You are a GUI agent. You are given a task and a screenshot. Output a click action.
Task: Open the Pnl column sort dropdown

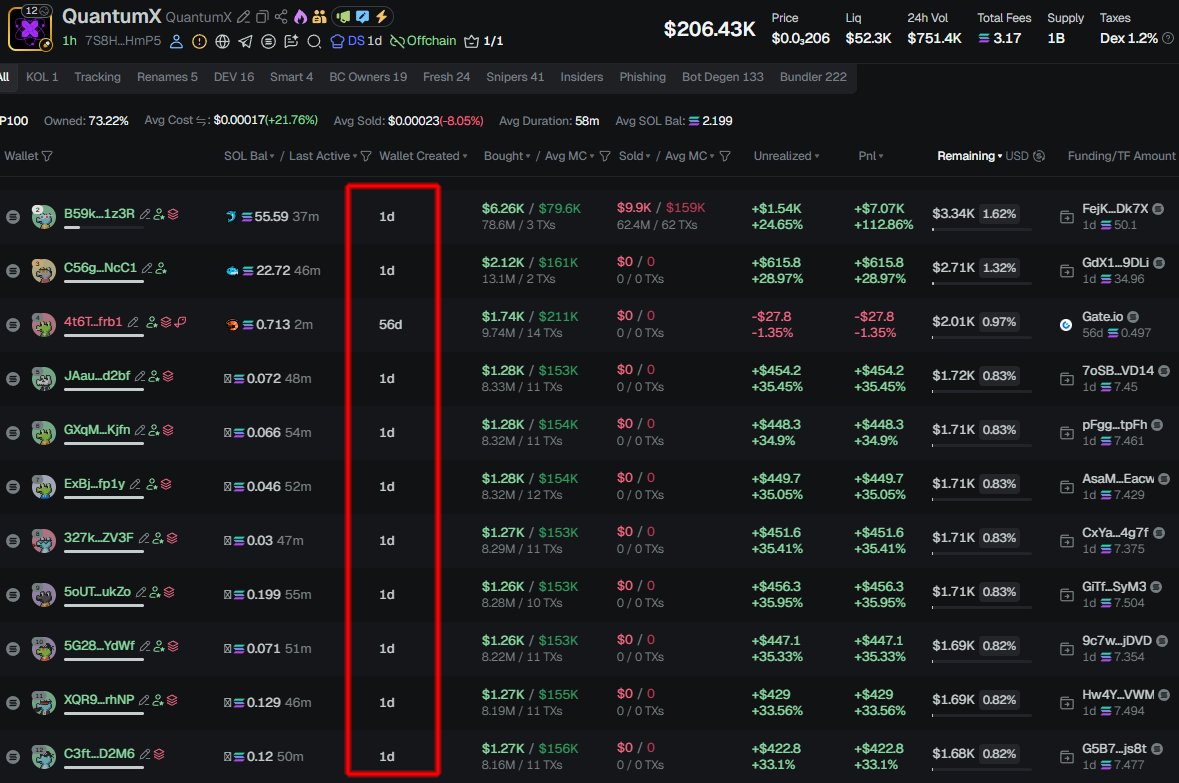(871, 156)
